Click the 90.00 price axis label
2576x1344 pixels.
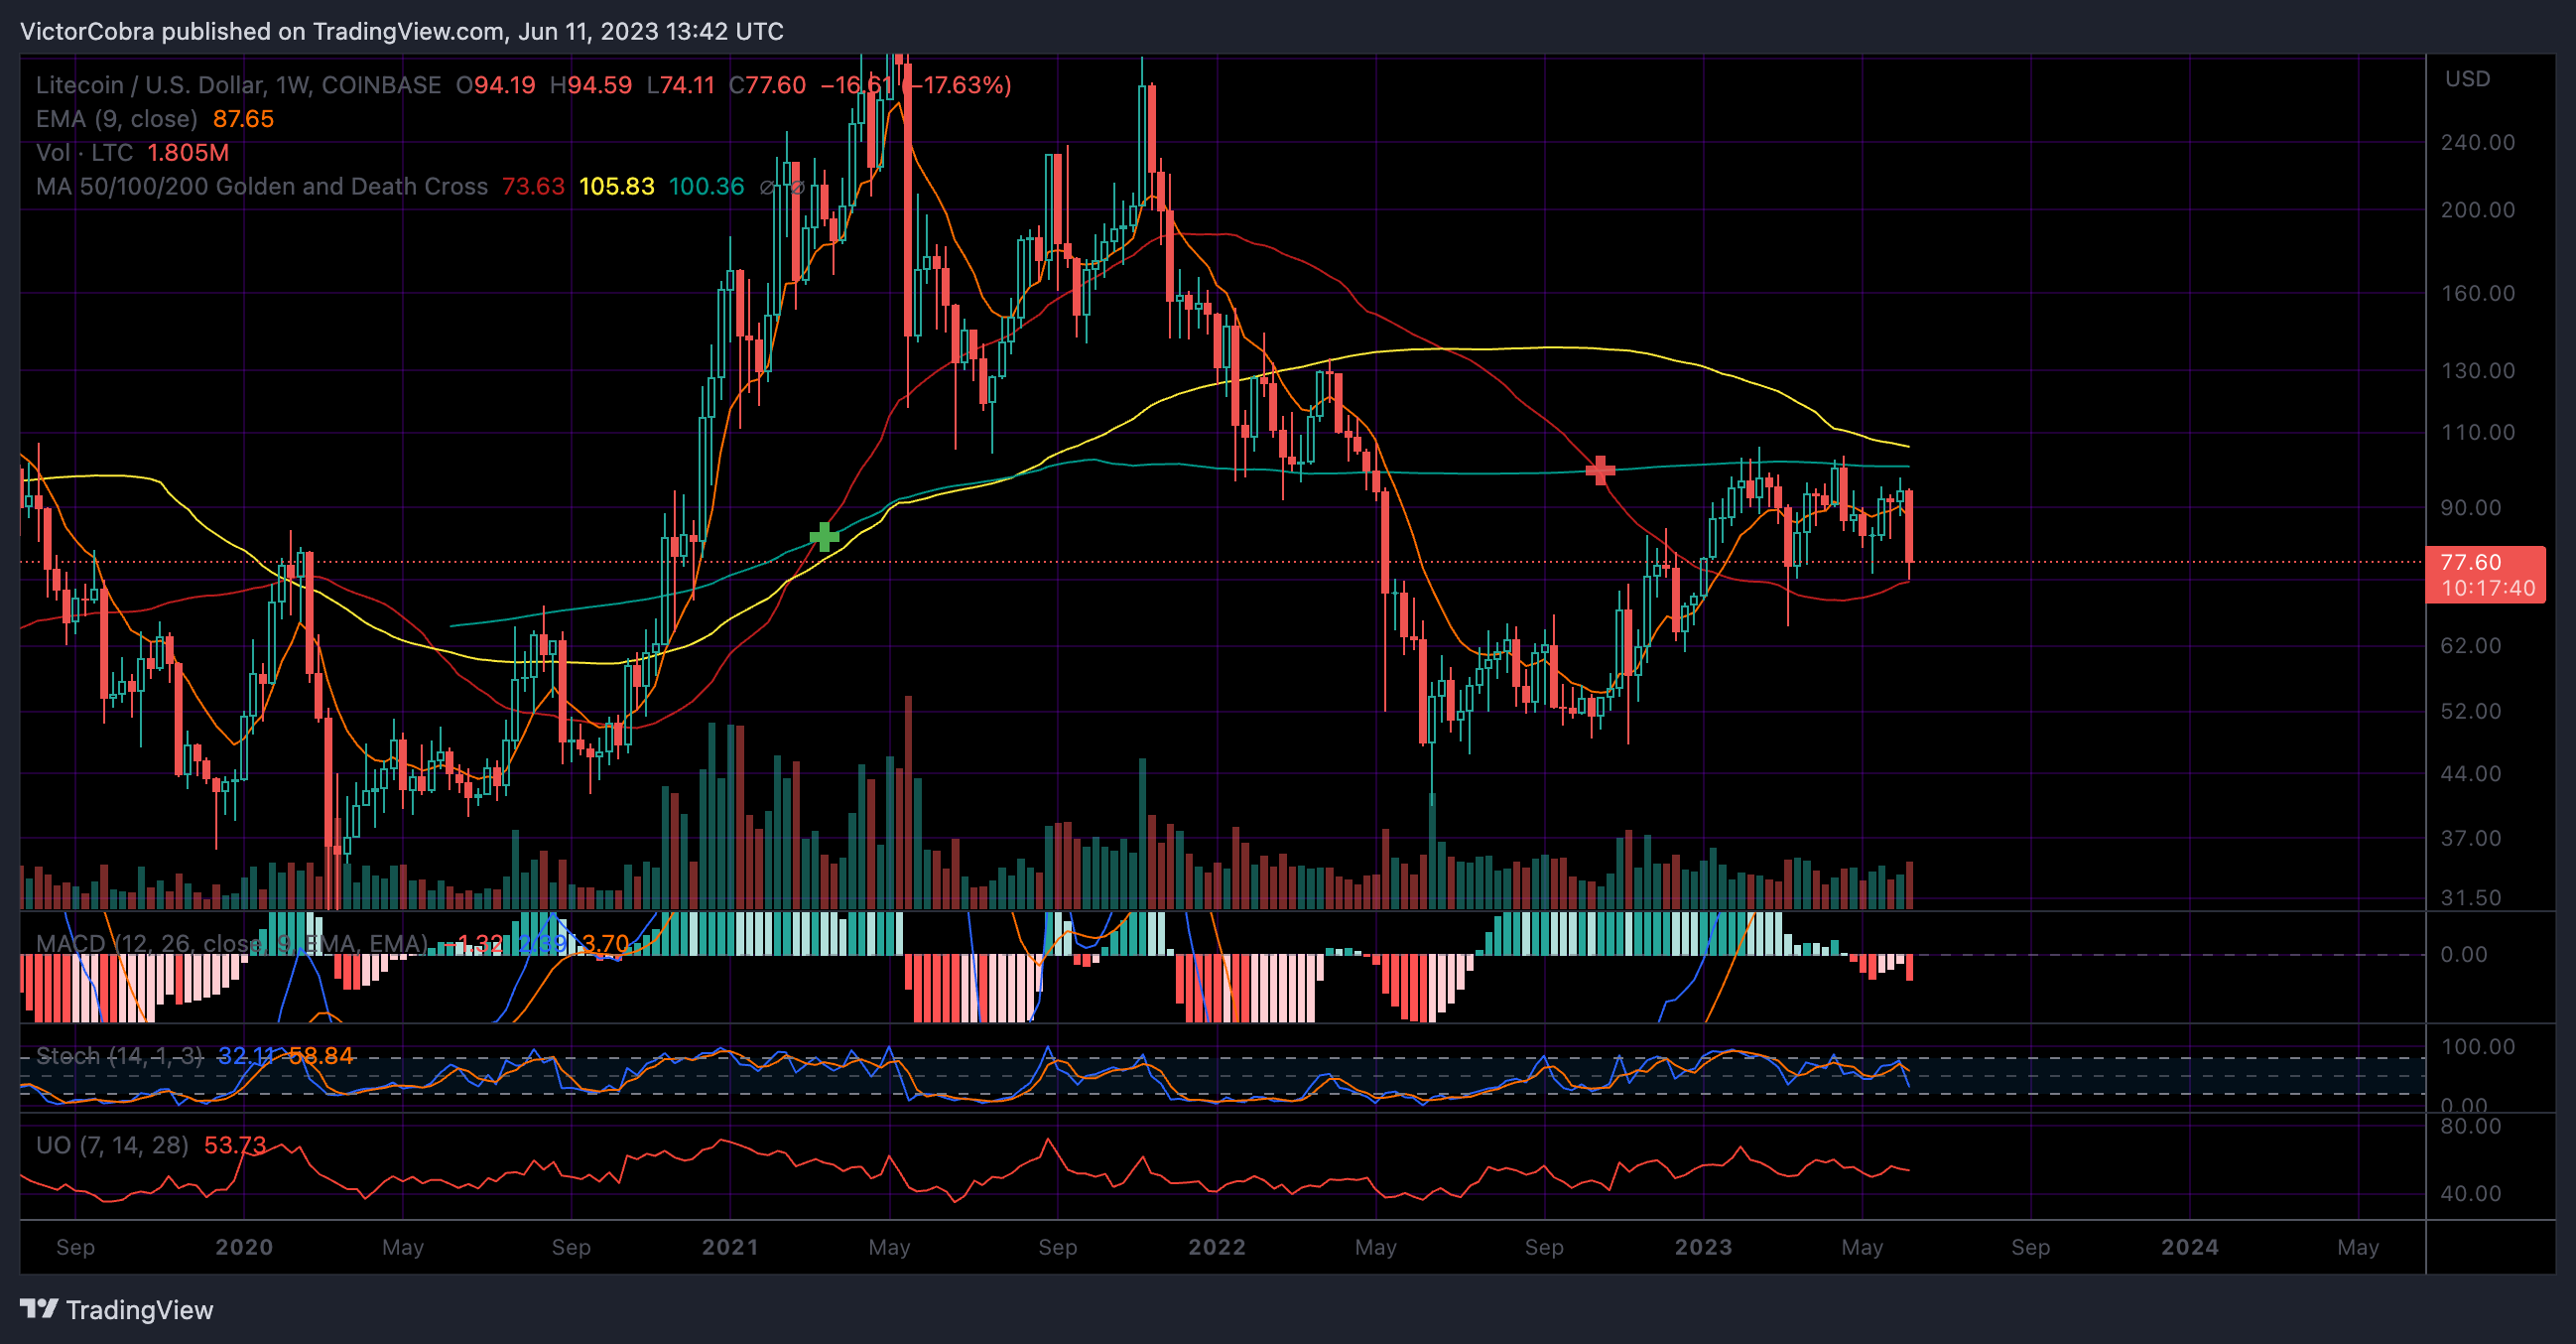pos(2470,508)
